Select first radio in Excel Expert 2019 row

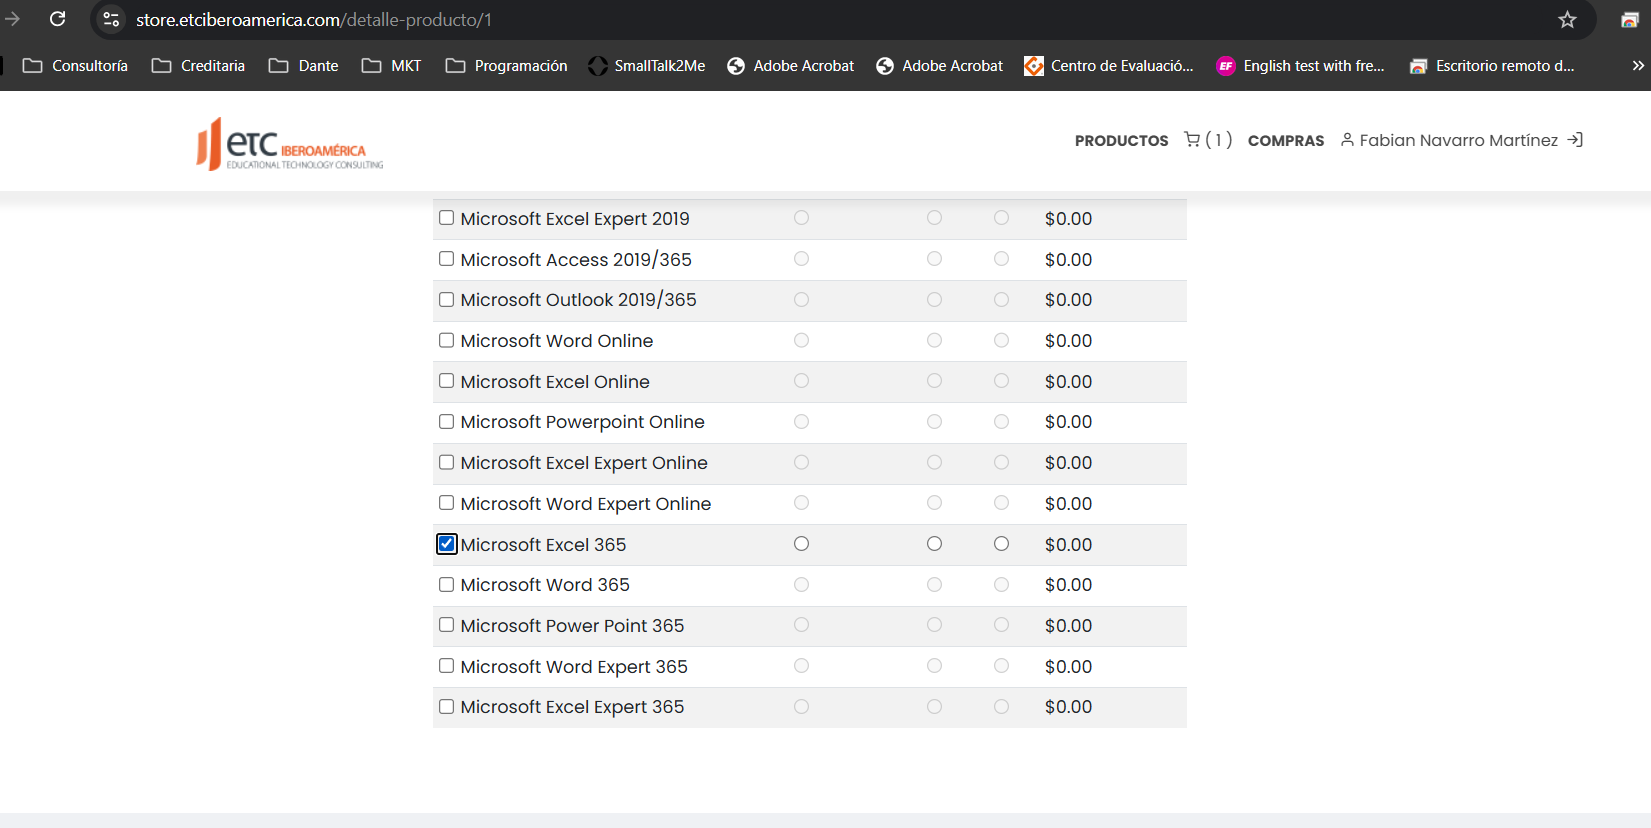coord(801,218)
